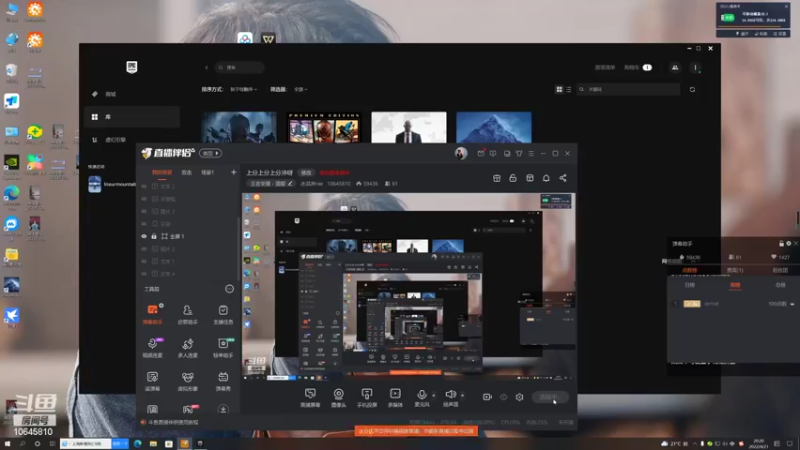Screen dimensions: 800x450
Task: Select the first scene tab in companion
Action: click(x=162, y=172)
